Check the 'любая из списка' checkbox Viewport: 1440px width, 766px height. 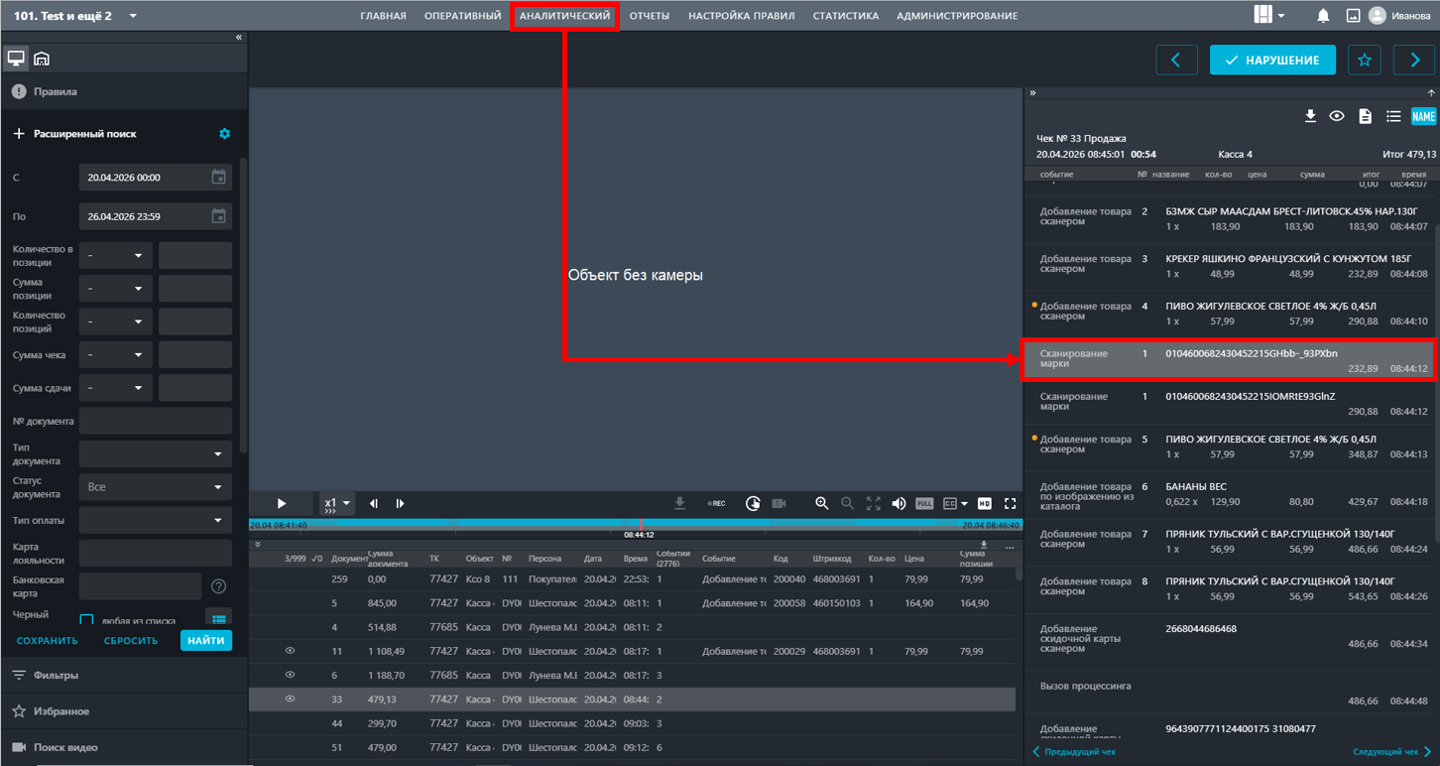coord(86,620)
